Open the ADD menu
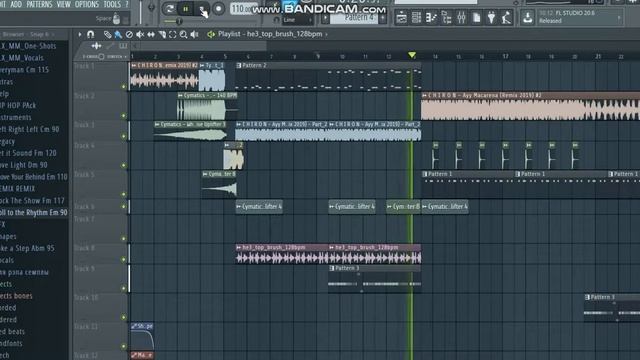This screenshot has height=360, width=640. click(16, 4)
